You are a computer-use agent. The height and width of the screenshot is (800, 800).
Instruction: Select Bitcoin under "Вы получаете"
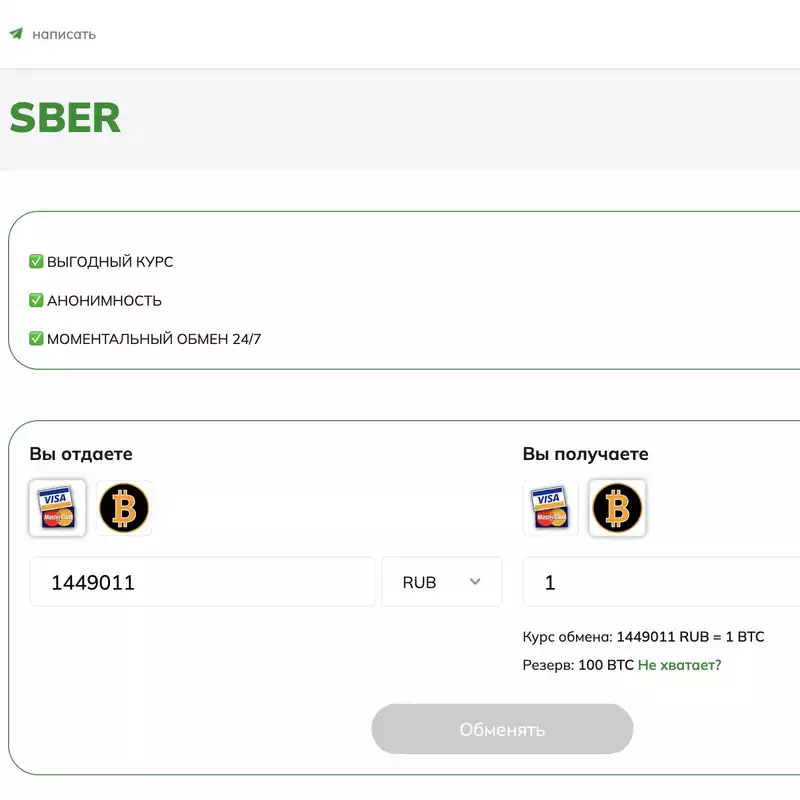[x=617, y=508]
